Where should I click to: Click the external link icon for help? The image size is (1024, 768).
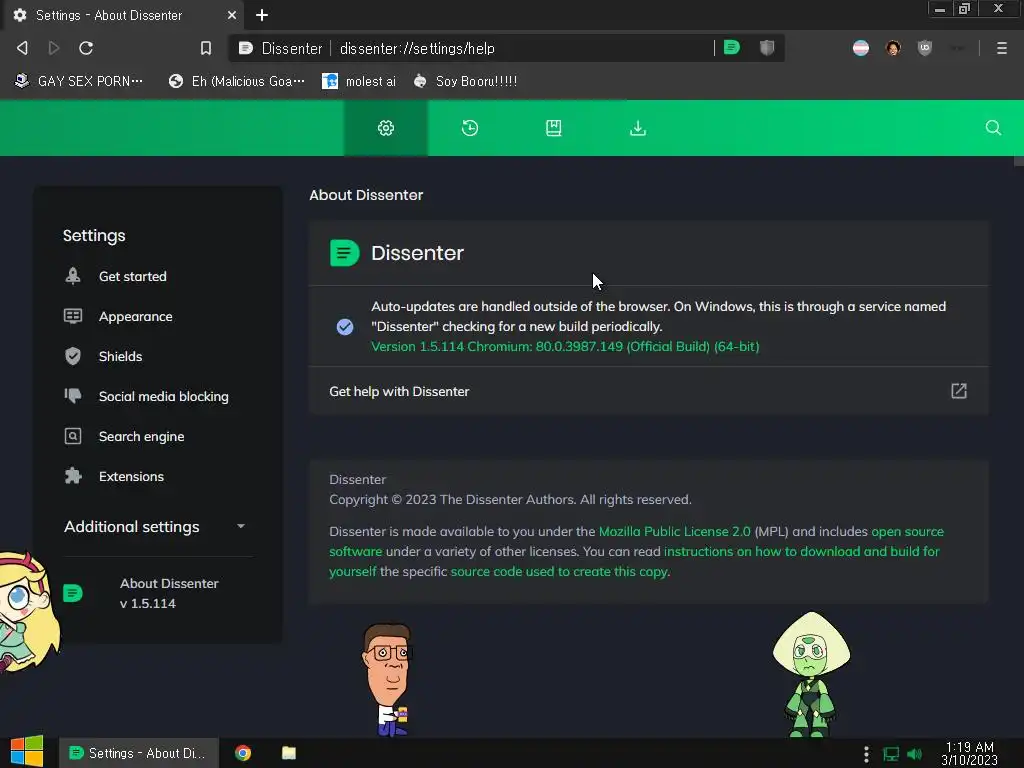click(959, 391)
